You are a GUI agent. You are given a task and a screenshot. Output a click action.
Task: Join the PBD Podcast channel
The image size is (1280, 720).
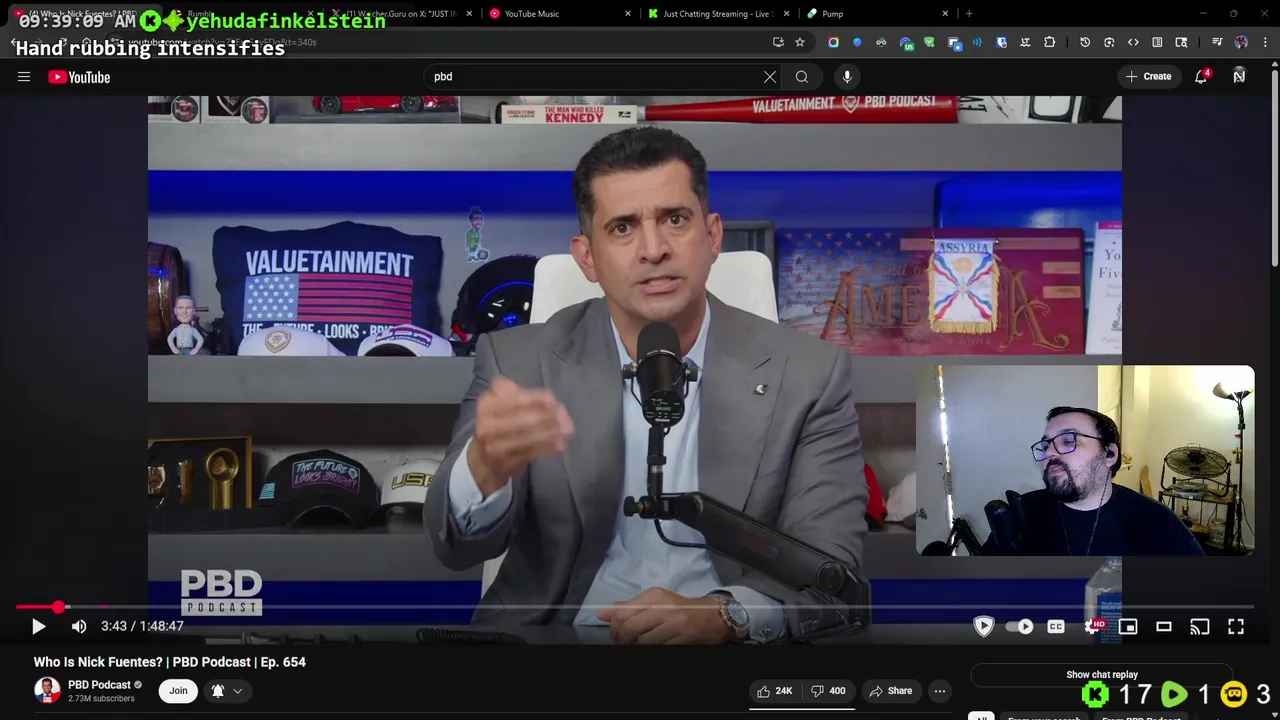click(x=178, y=690)
